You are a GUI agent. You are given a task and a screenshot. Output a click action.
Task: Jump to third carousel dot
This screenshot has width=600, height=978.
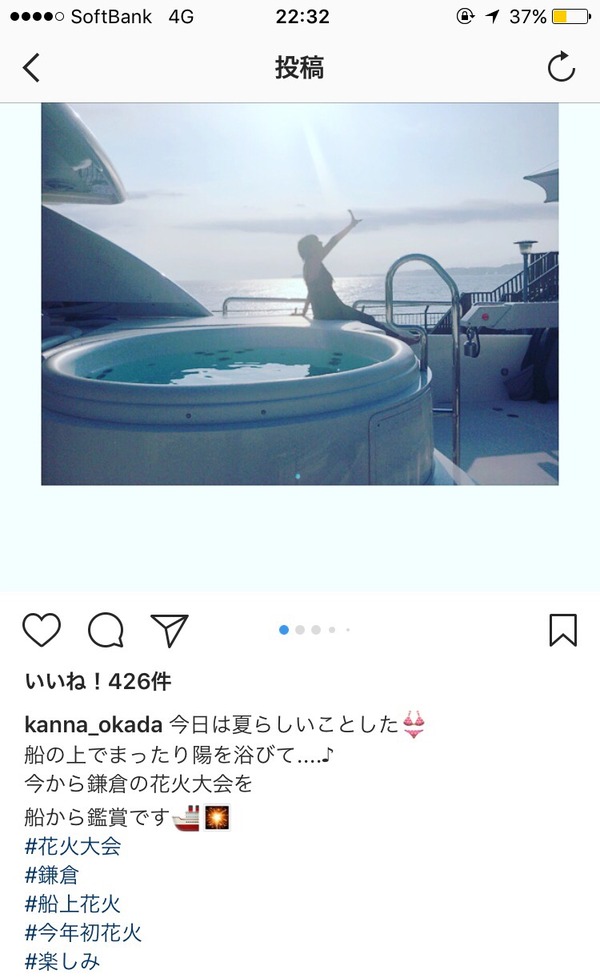pyautogui.click(x=316, y=630)
